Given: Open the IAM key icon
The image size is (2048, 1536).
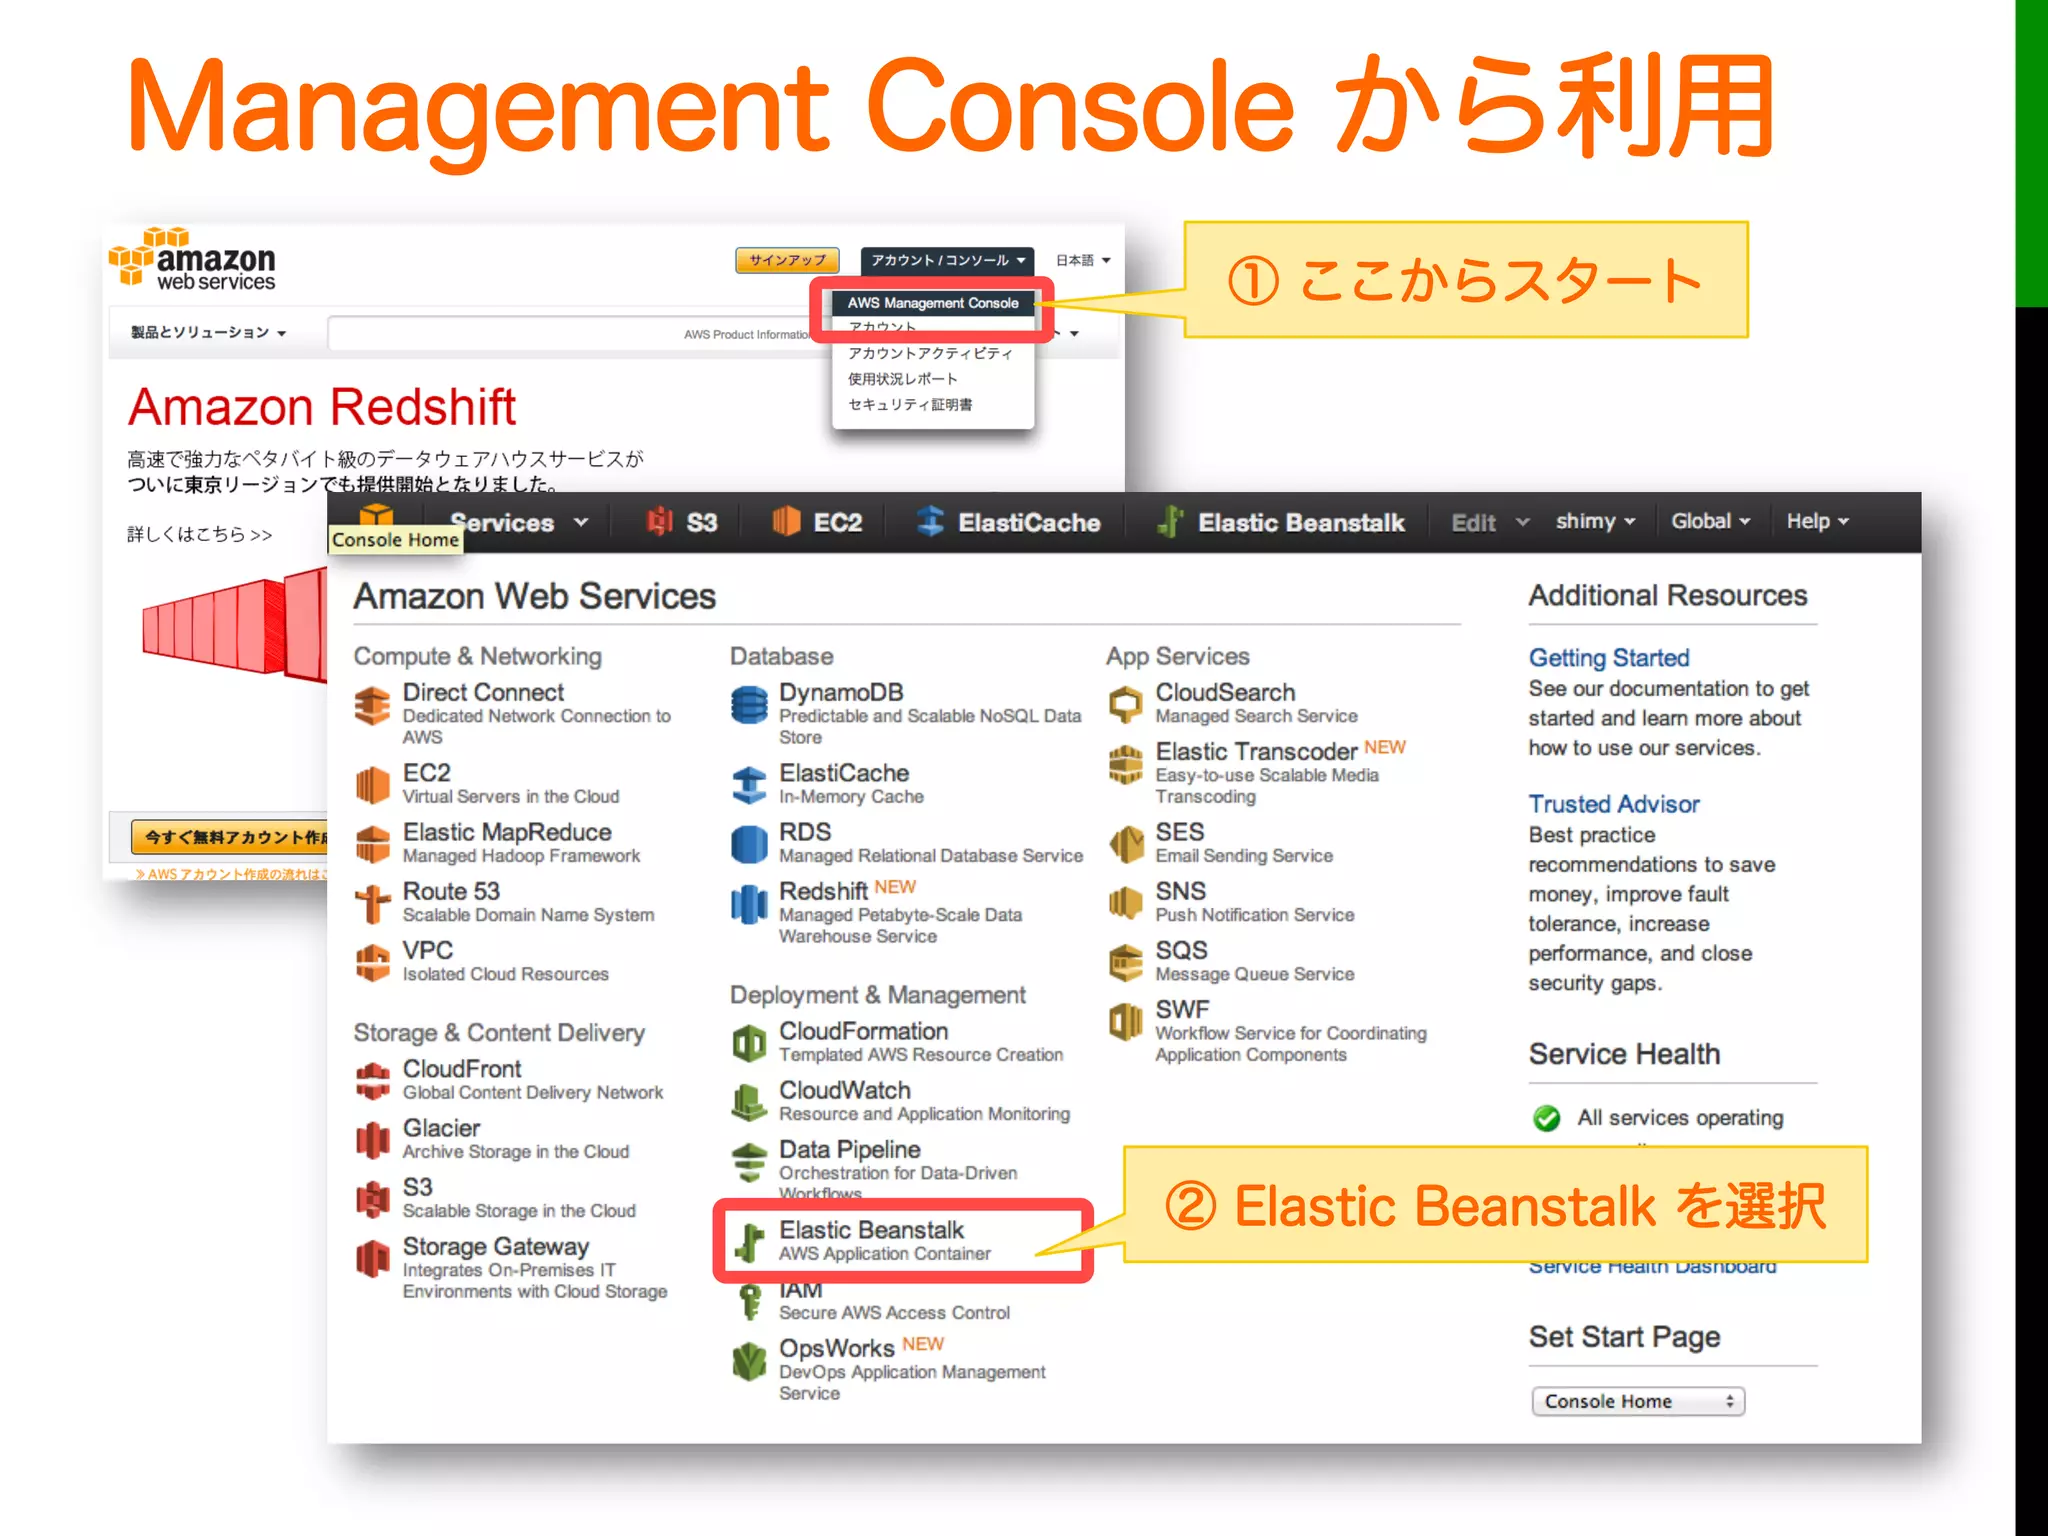Looking at the screenshot, I should [x=749, y=1301].
